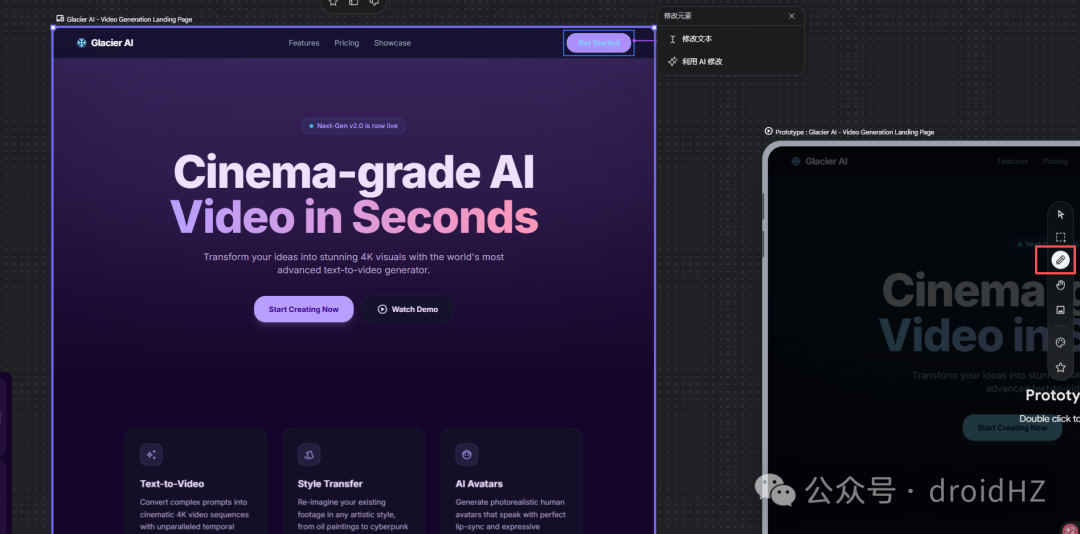Image resolution: width=1080 pixels, height=534 pixels.
Task: Click the Get Started button in the navbar
Action: click(x=599, y=43)
